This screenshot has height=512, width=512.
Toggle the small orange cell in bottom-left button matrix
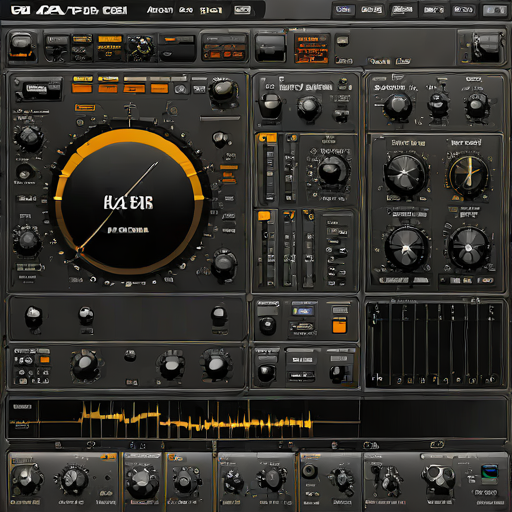[45, 360]
